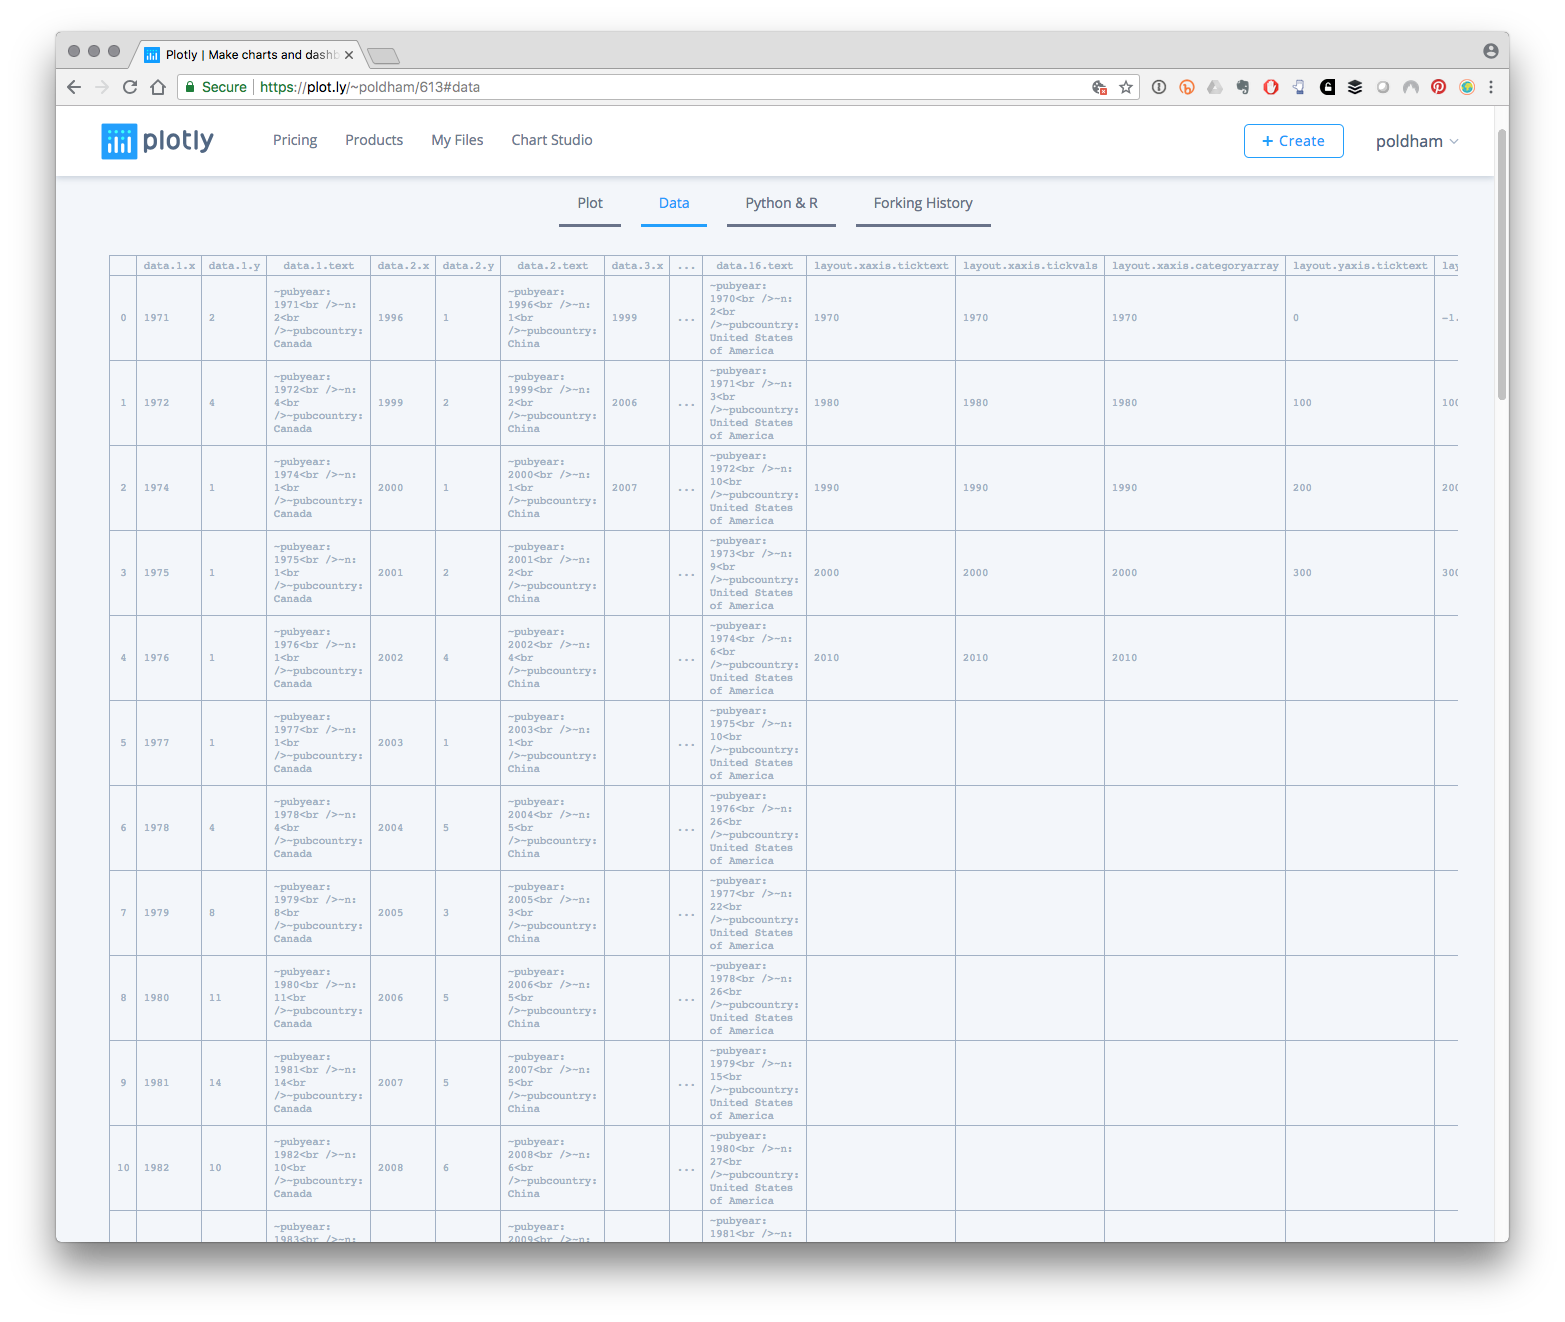Bookmark this page with the star
Viewport: 1565px width, 1322px height.
tap(1126, 87)
